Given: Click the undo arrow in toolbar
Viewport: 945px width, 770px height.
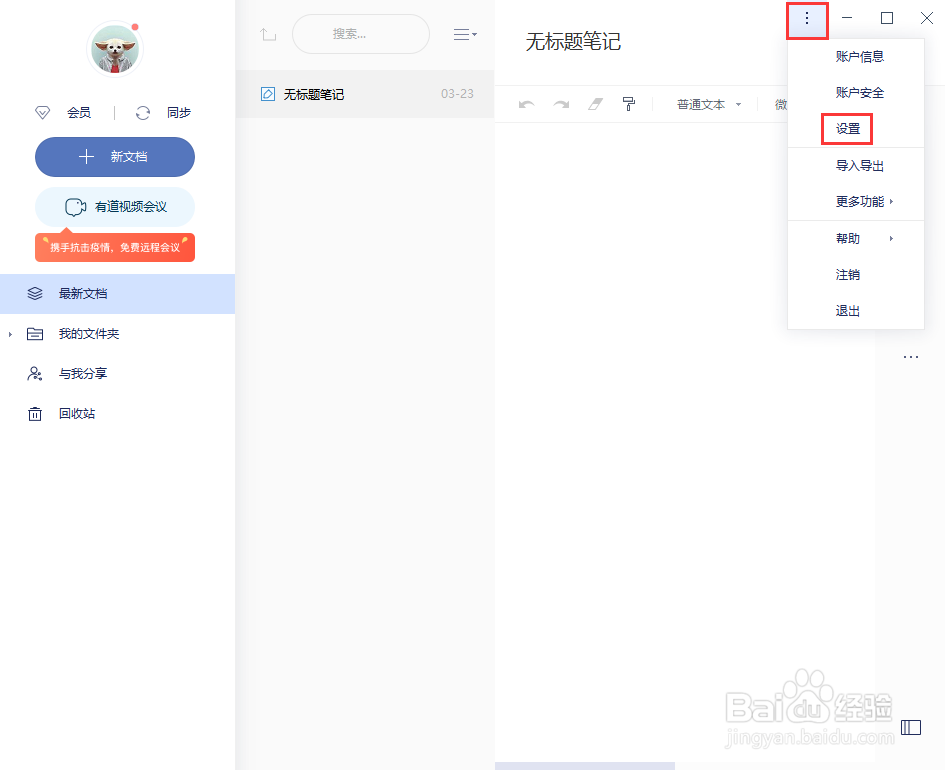Looking at the screenshot, I should coord(527,105).
